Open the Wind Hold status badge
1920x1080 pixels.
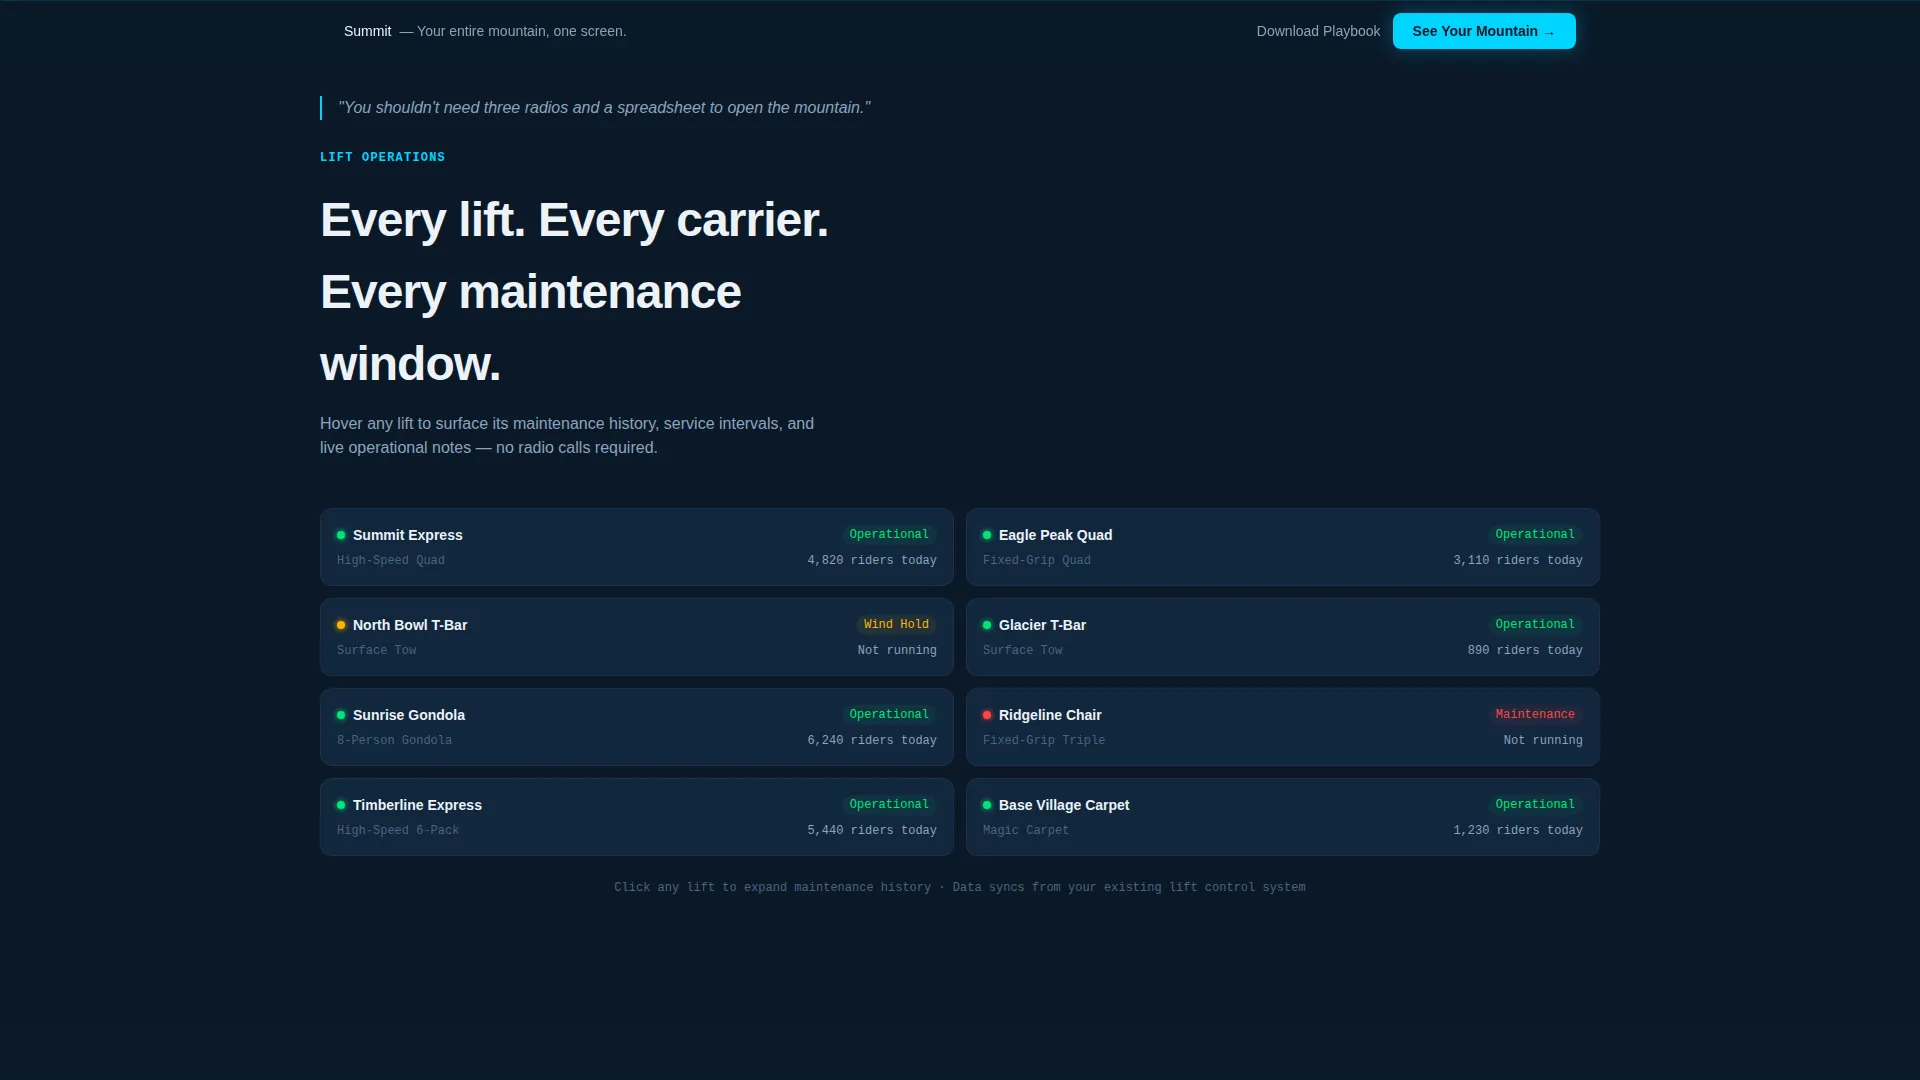click(896, 624)
